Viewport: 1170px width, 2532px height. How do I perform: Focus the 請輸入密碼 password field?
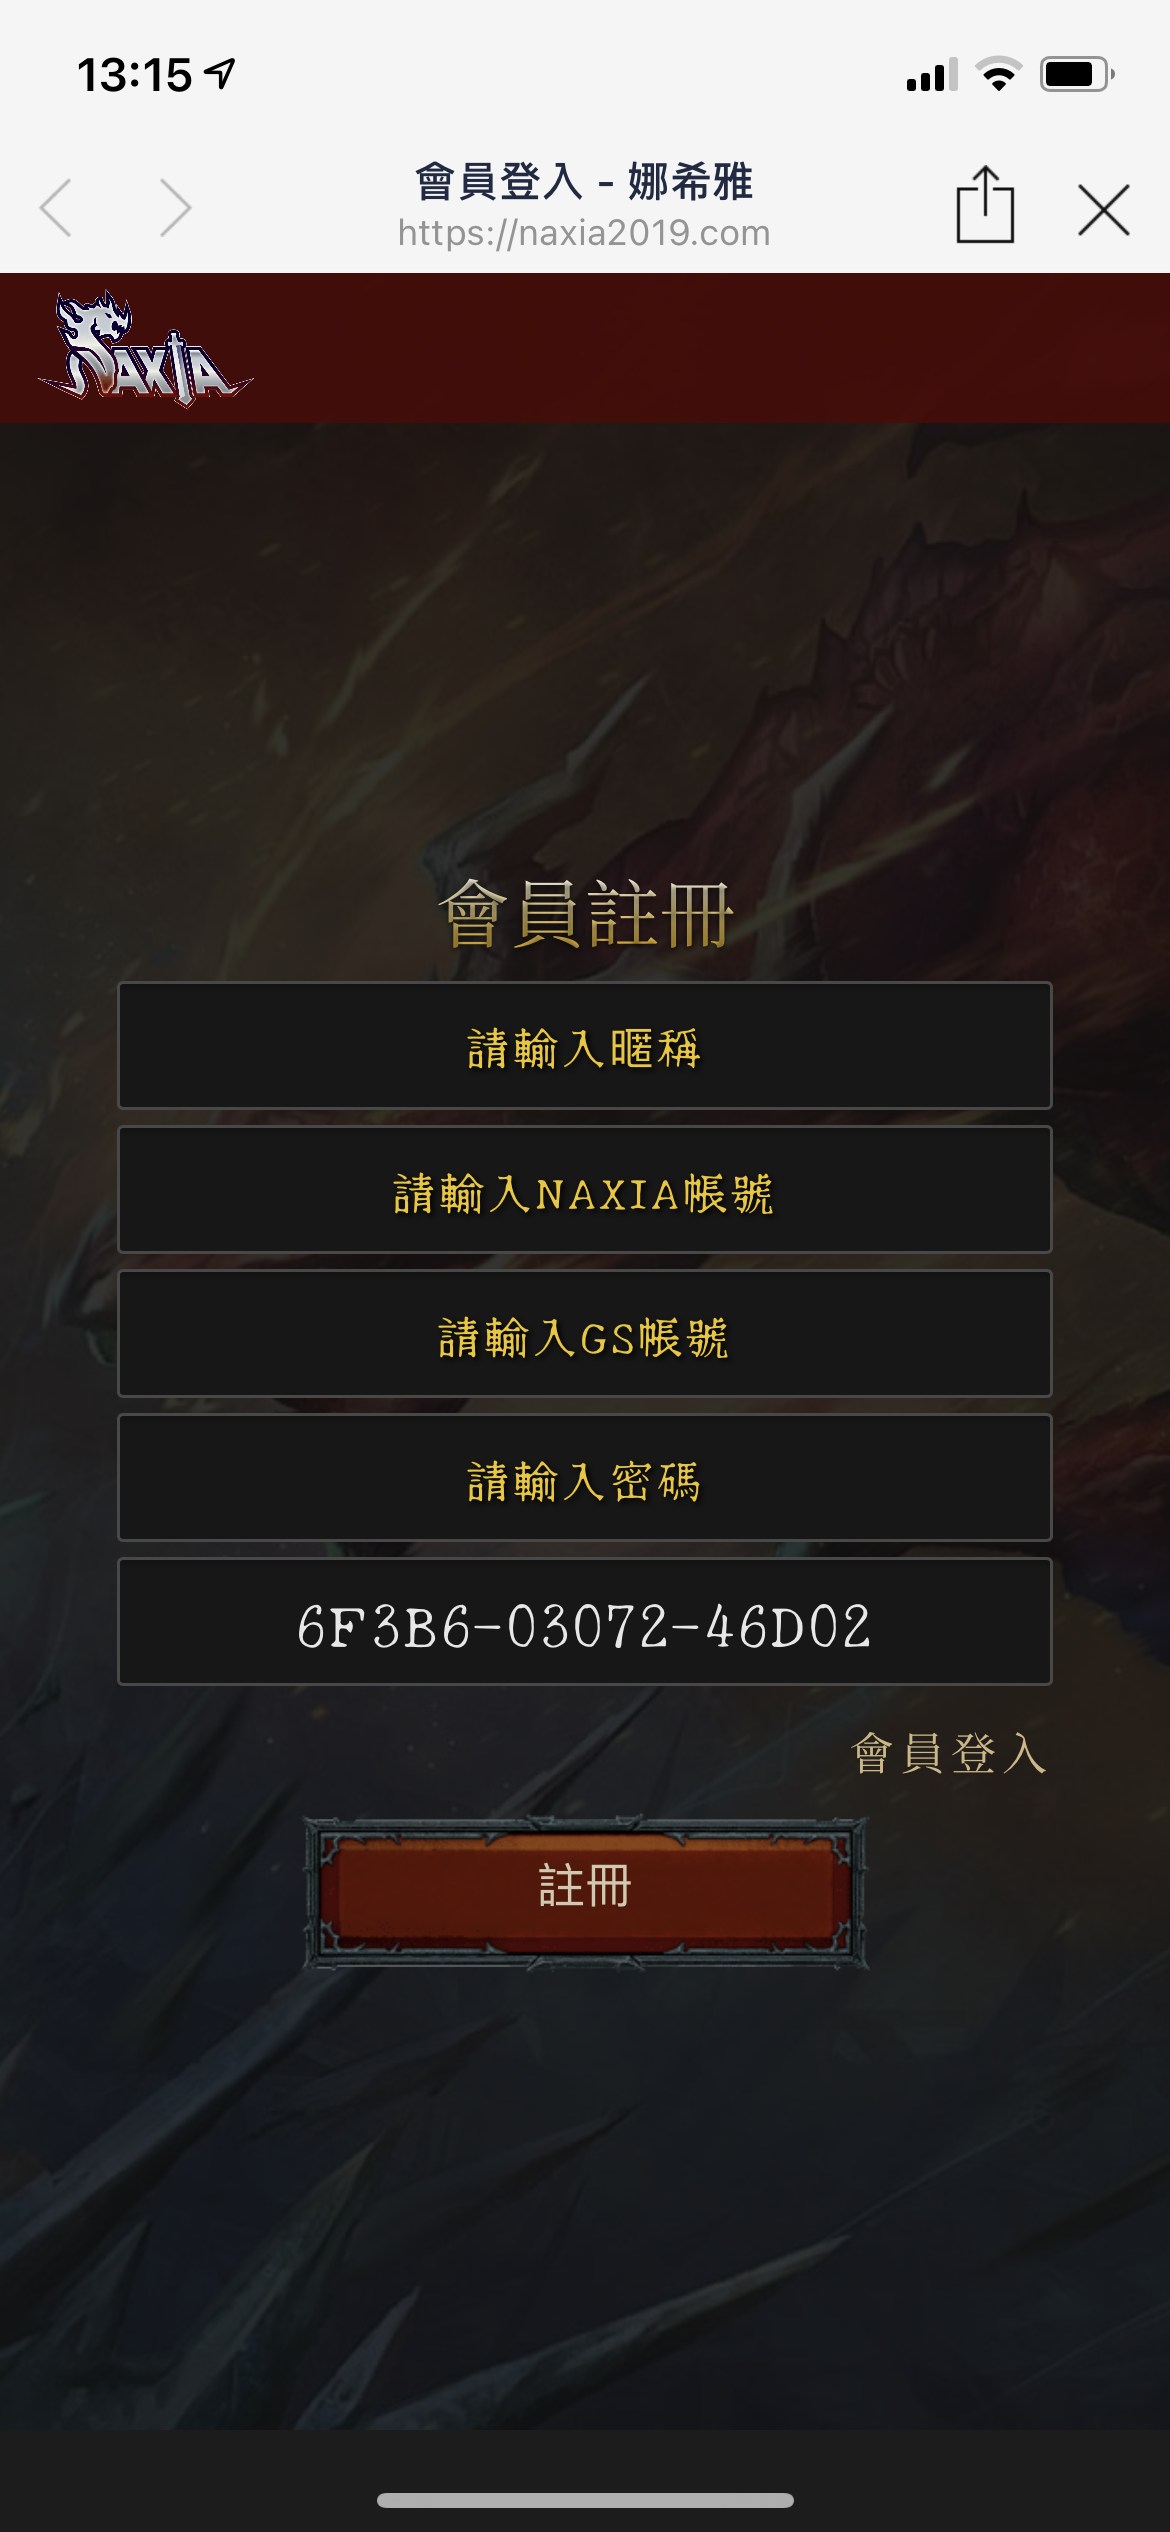click(585, 1477)
